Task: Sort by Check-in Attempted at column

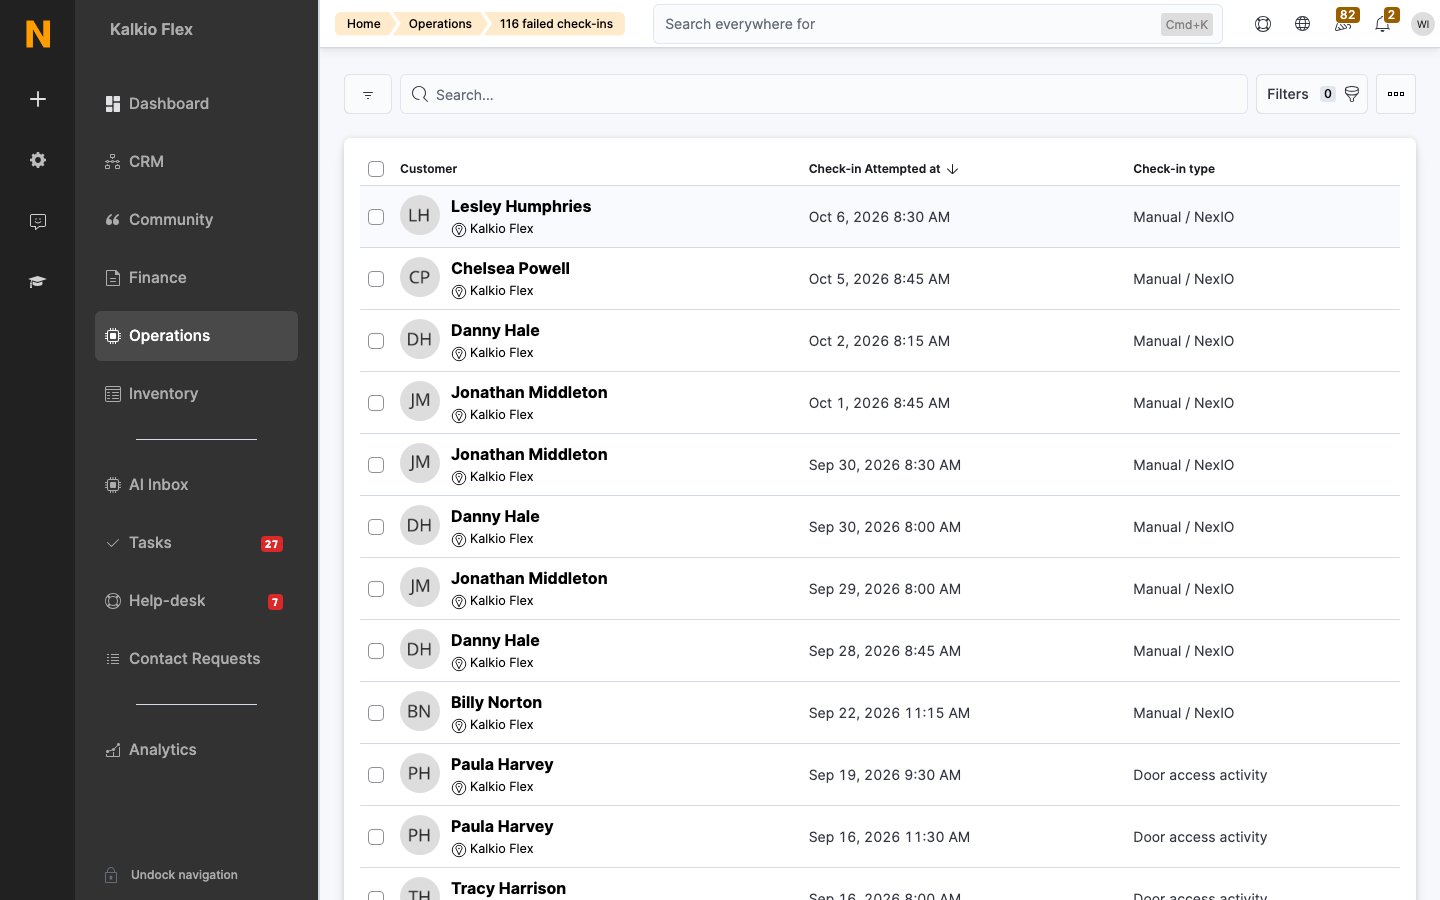Action: pyautogui.click(x=883, y=169)
